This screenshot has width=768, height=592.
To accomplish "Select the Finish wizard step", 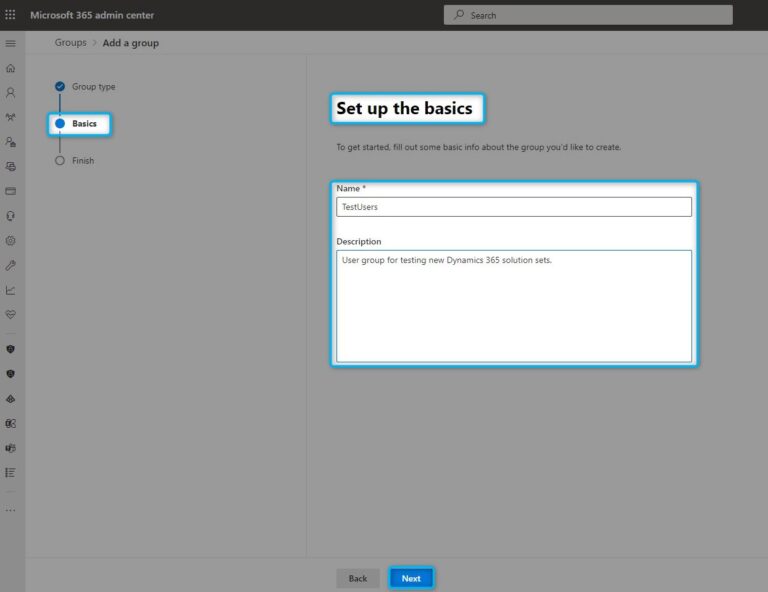I will 83,160.
